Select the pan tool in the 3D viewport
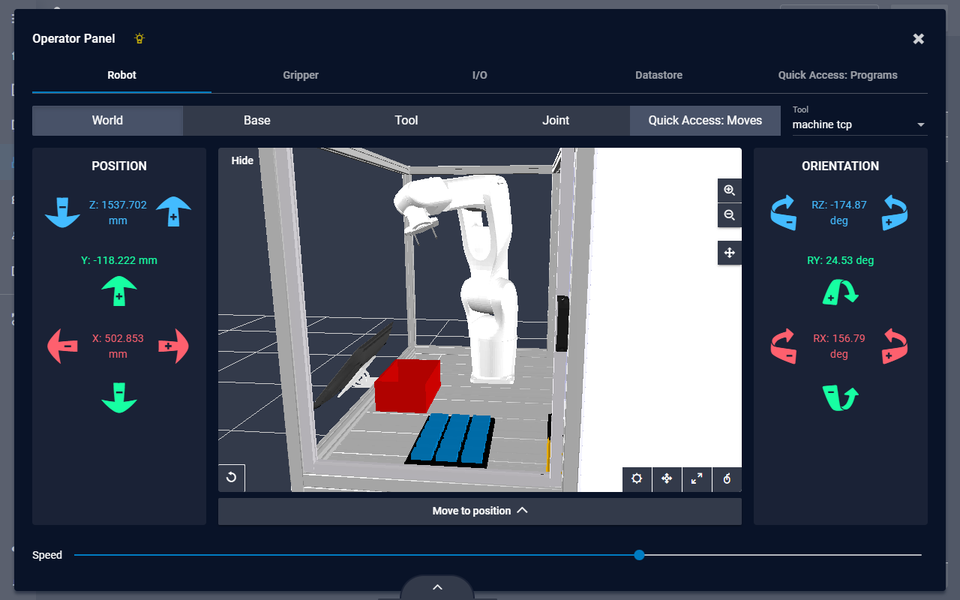This screenshot has width=960, height=600. tap(729, 252)
